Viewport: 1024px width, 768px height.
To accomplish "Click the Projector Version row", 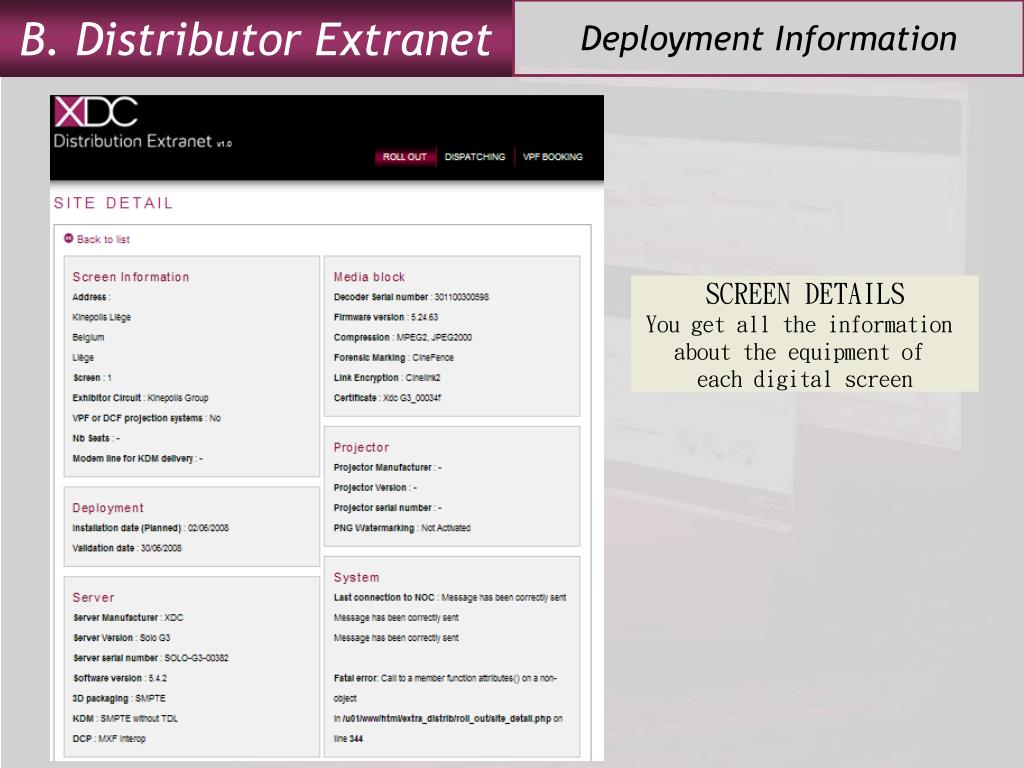I will tap(376, 488).
